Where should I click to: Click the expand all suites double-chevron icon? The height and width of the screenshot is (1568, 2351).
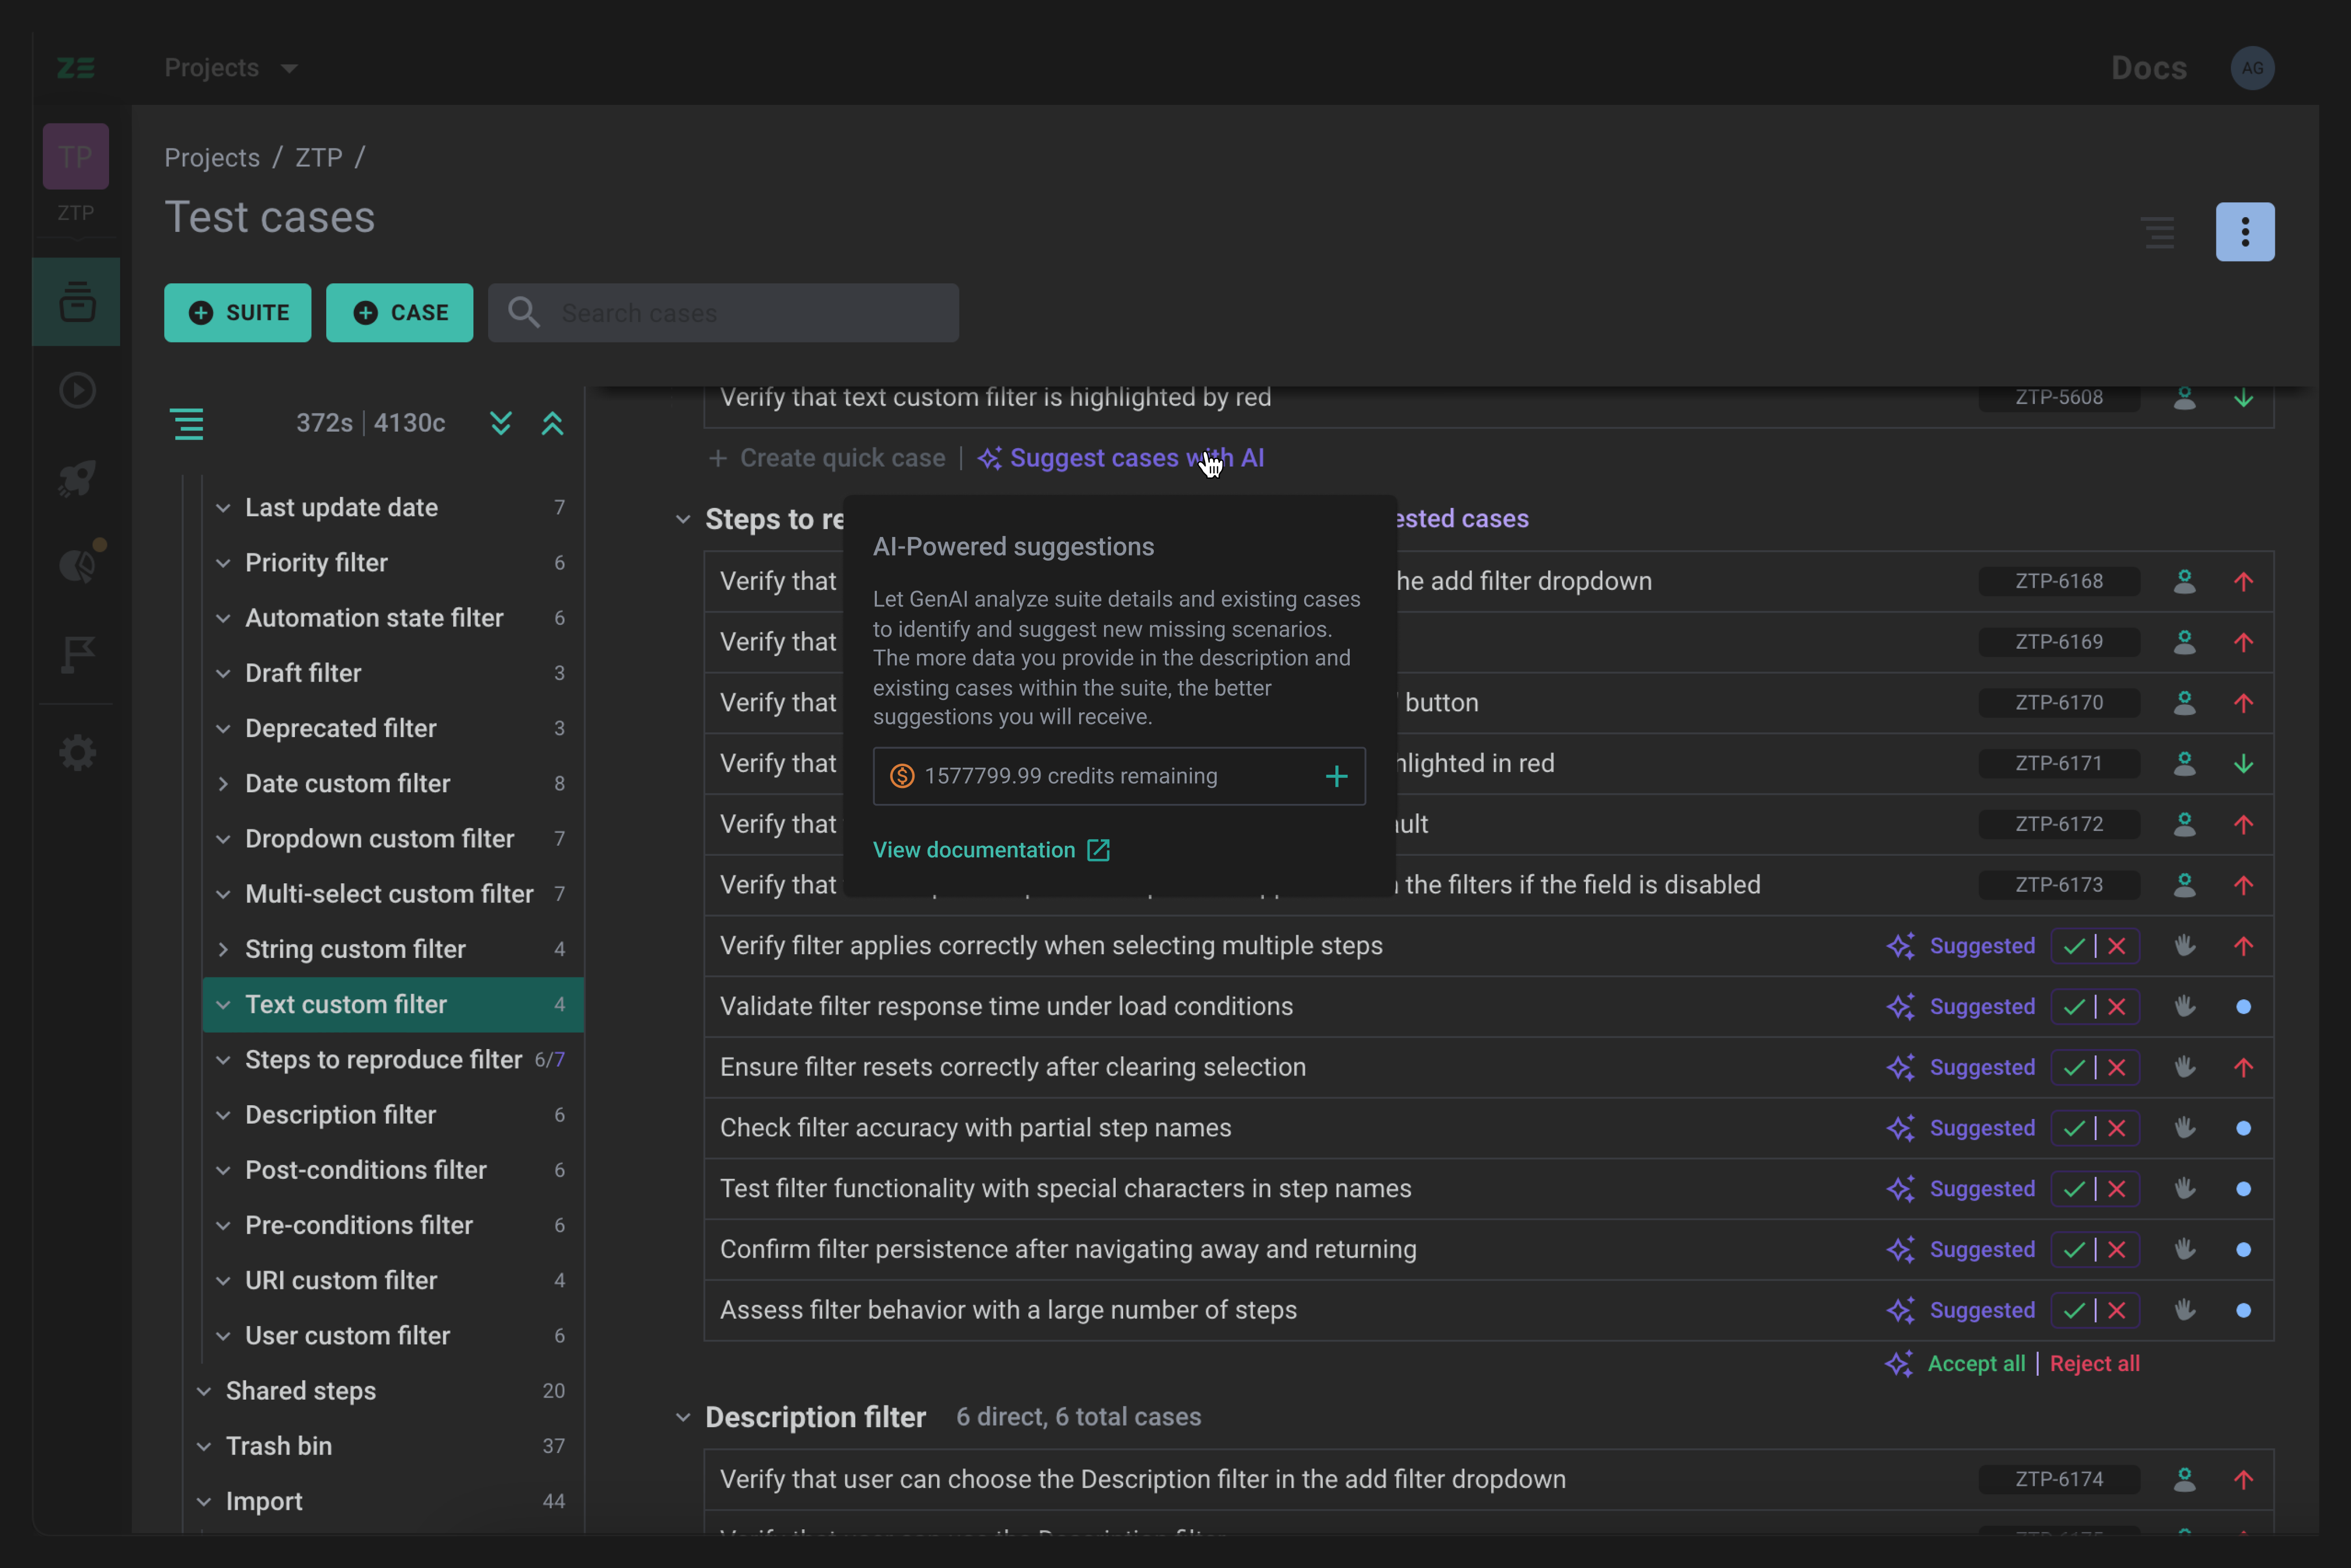(x=501, y=423)
